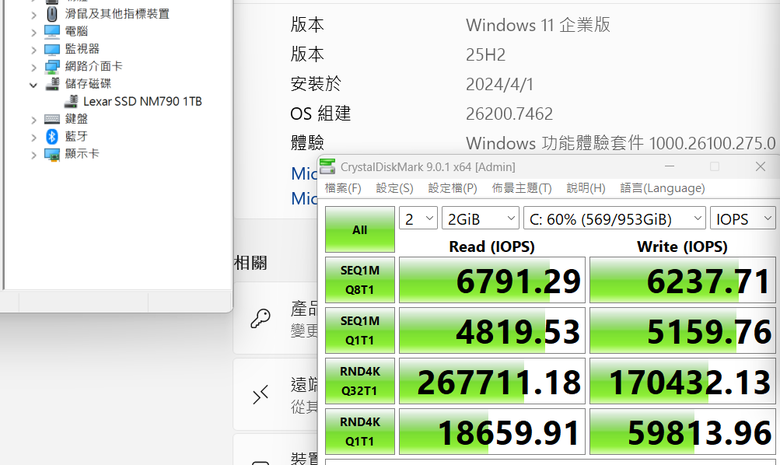Click the SEQ1M Q1T1 read value 4819.53
The image size is (780, 465).
click(492, 331)
